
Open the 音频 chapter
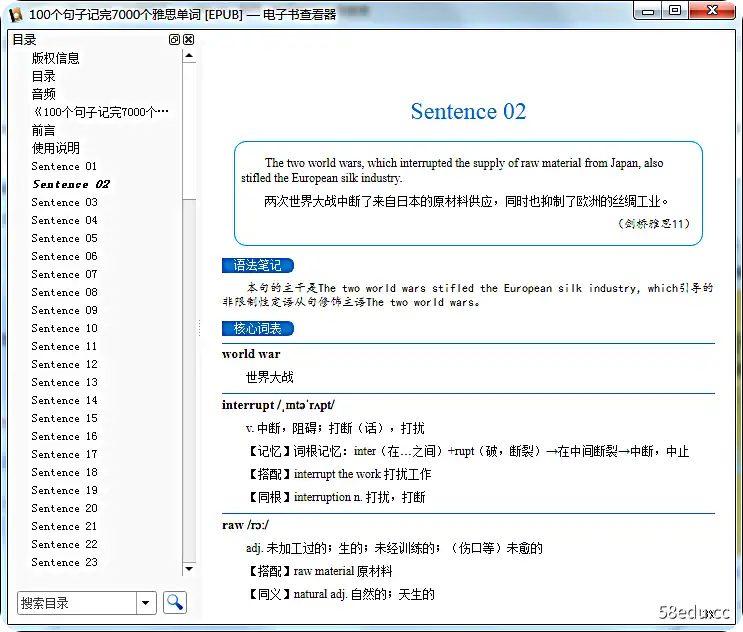(x=44, y=94)
